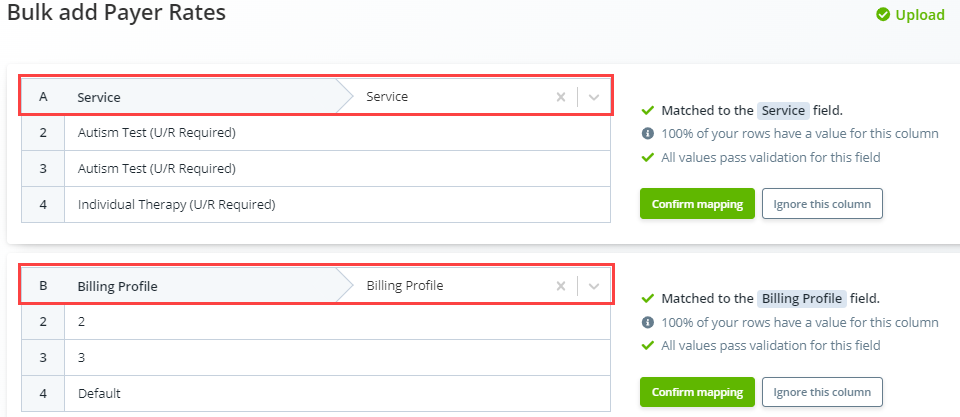Clear the Billing Profile mapping with X

[561, 286]
